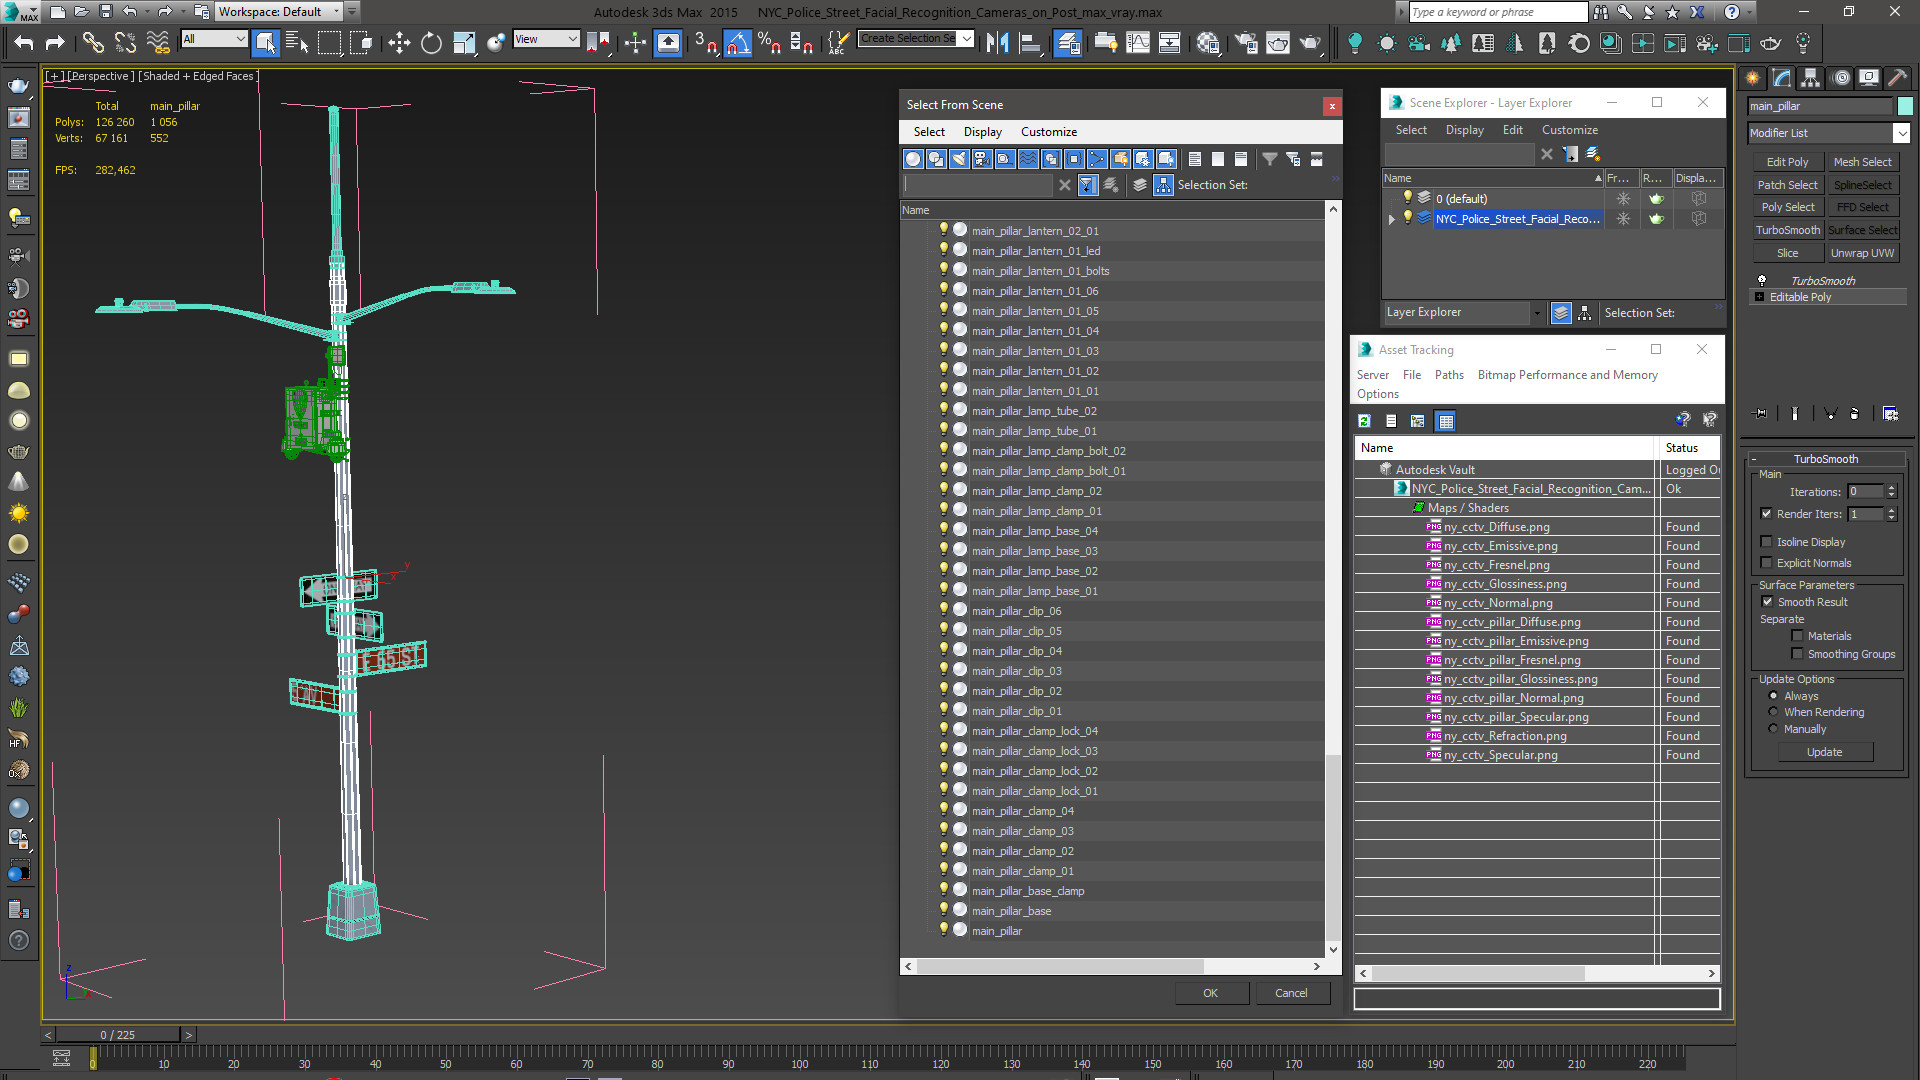Scroll down the scene object list
This screenshot has width=1920, height=1080.
[1332, 949]
